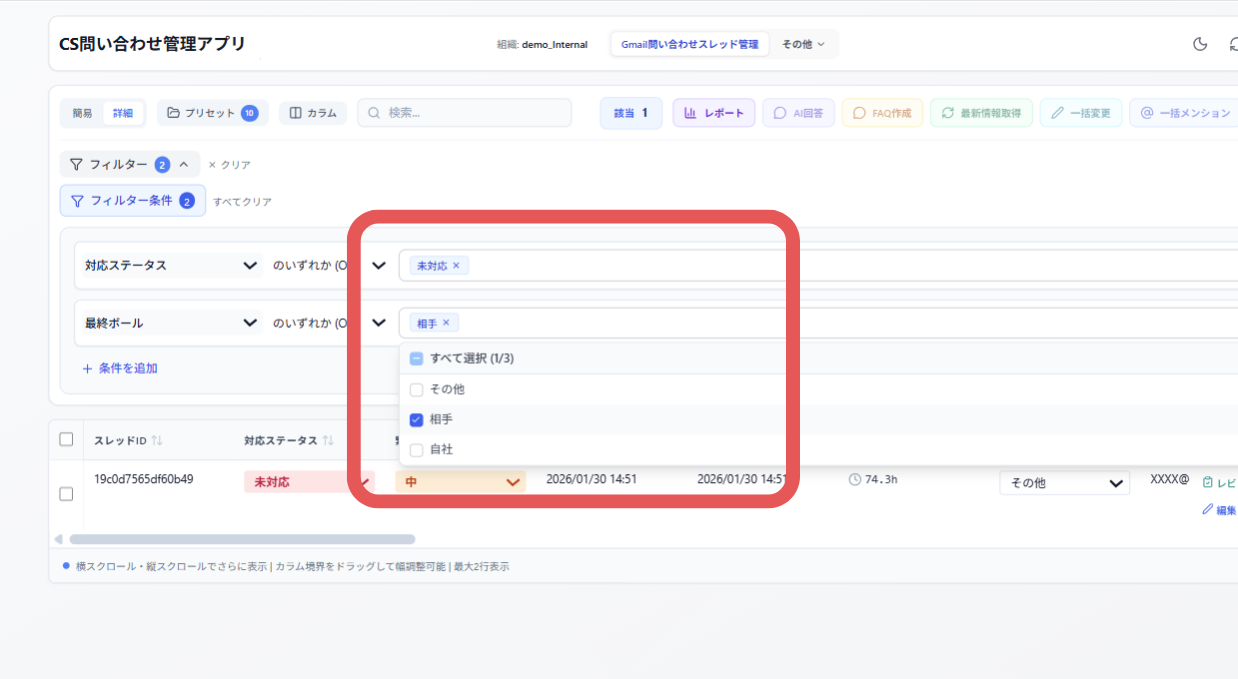Switch to 詳細 view mode
Viewport: 1238px width, 679px height.
click(123, 113)
